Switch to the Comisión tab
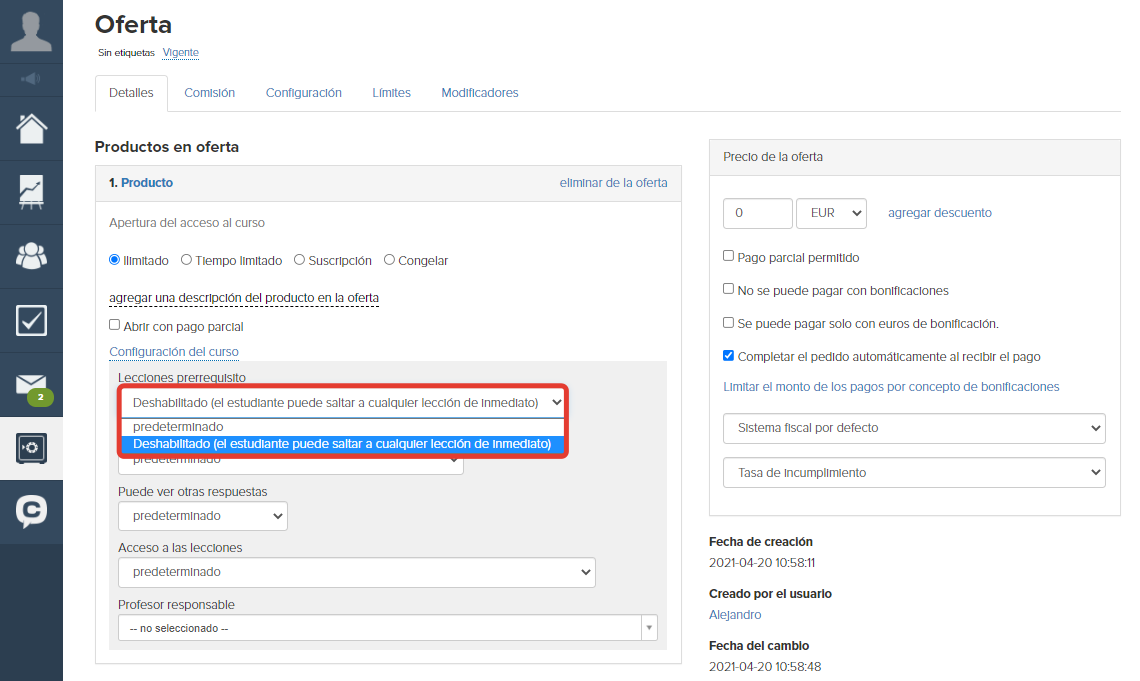The height and width of the screenshot is (681, 1140). [209, 93]
